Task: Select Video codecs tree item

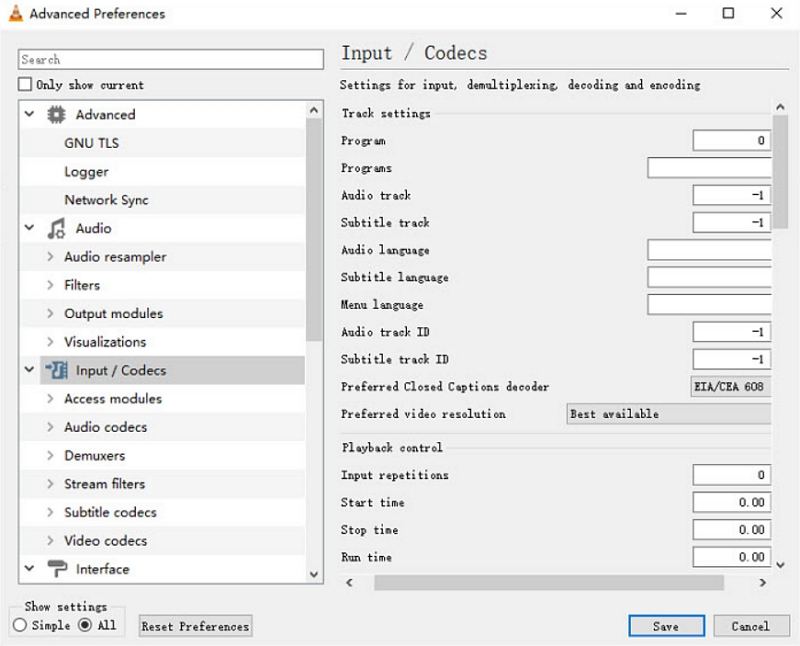Action: [x=106, y=541]
